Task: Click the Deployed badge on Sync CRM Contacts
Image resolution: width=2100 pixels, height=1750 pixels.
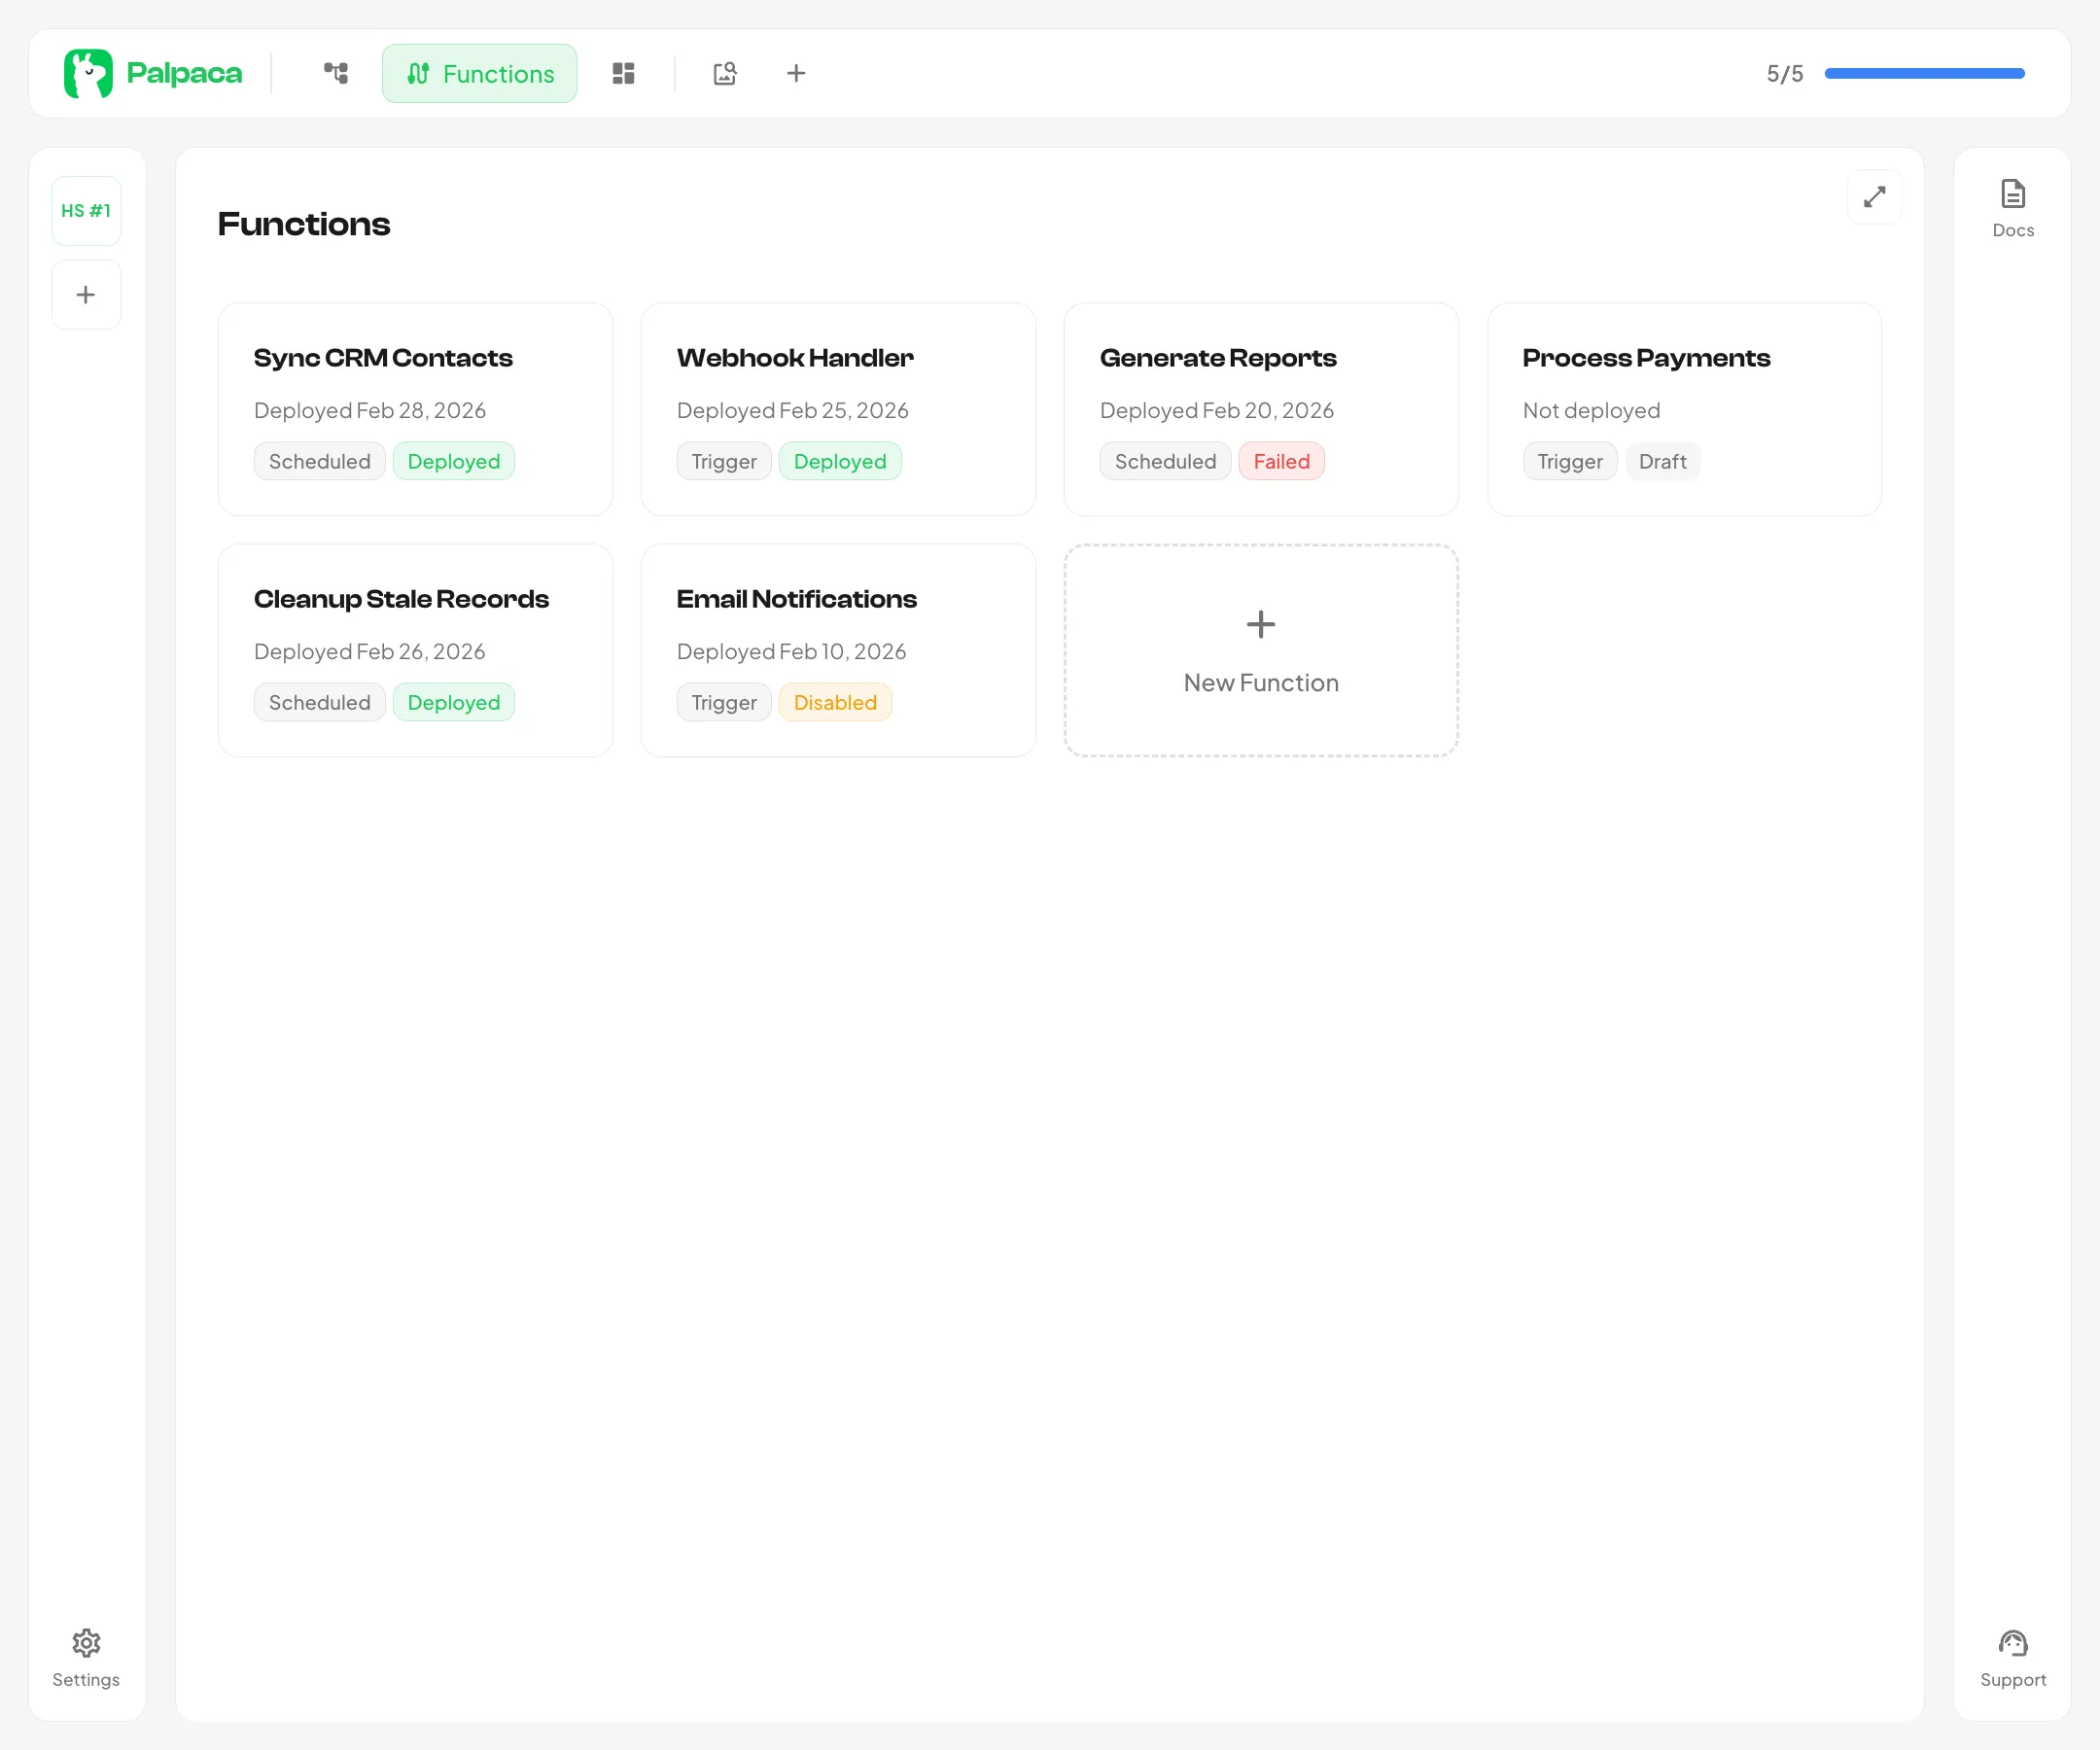Action: (454, 461)
